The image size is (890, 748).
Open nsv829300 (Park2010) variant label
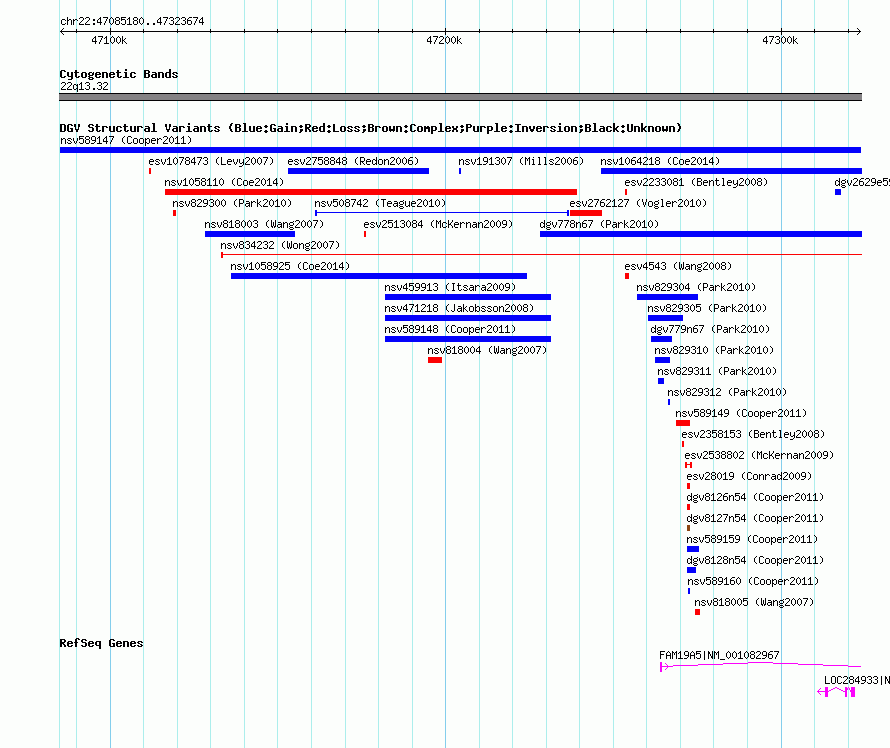point(232,203)
